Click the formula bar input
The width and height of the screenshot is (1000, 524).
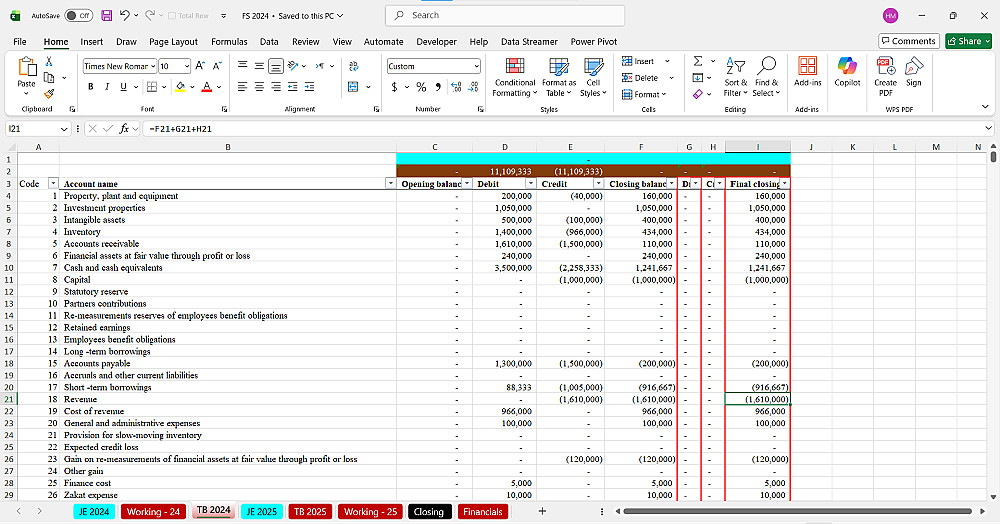point(564,129)
